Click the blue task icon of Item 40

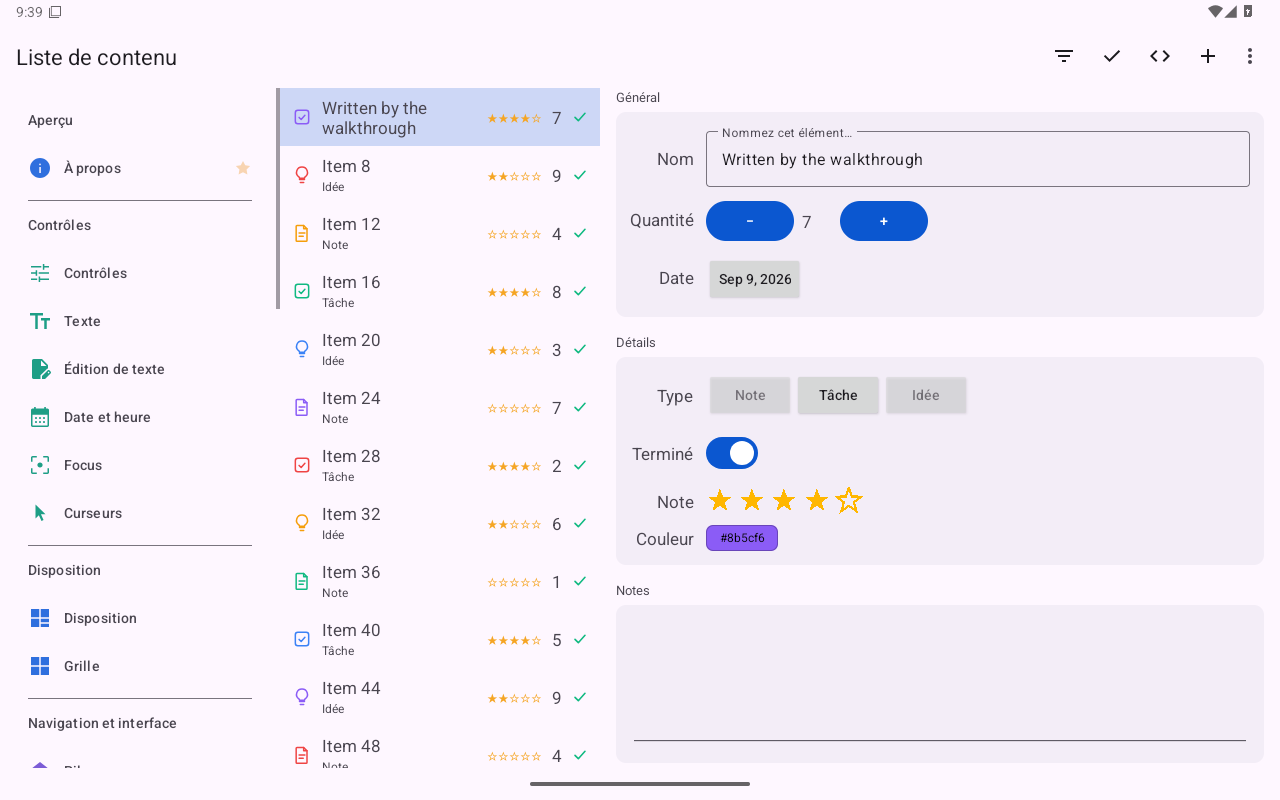[x=302, y=639]
